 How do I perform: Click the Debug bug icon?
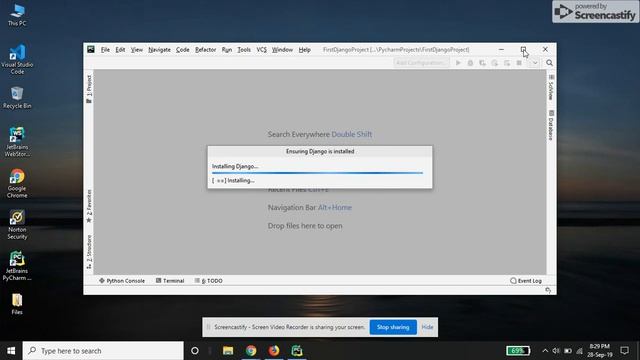470,63
